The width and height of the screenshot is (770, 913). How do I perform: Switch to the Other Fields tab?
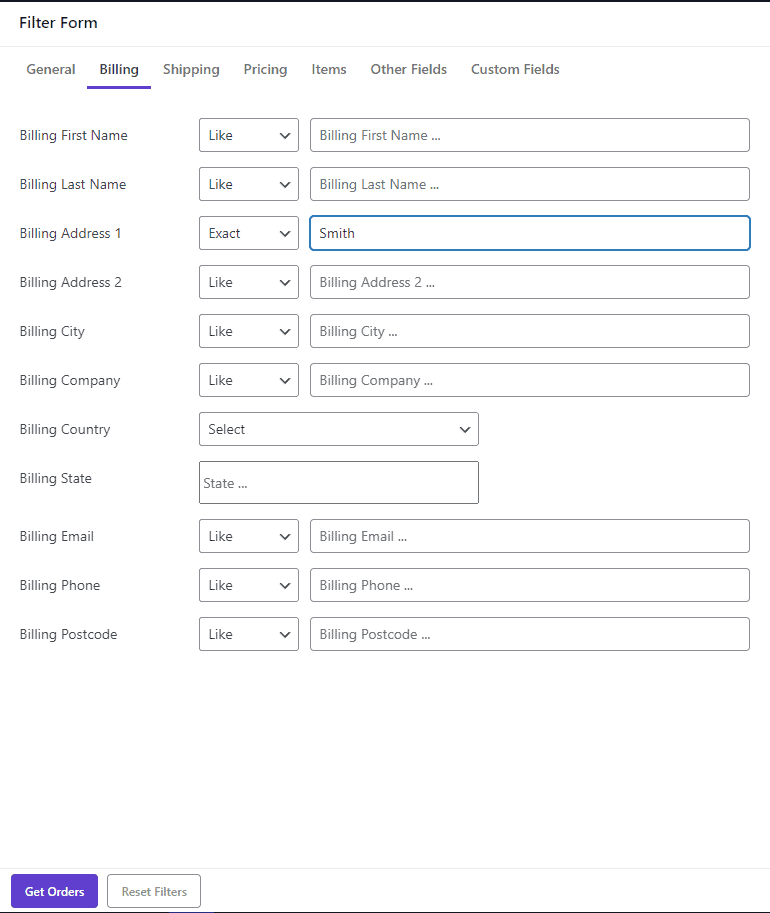coord(408,69)
